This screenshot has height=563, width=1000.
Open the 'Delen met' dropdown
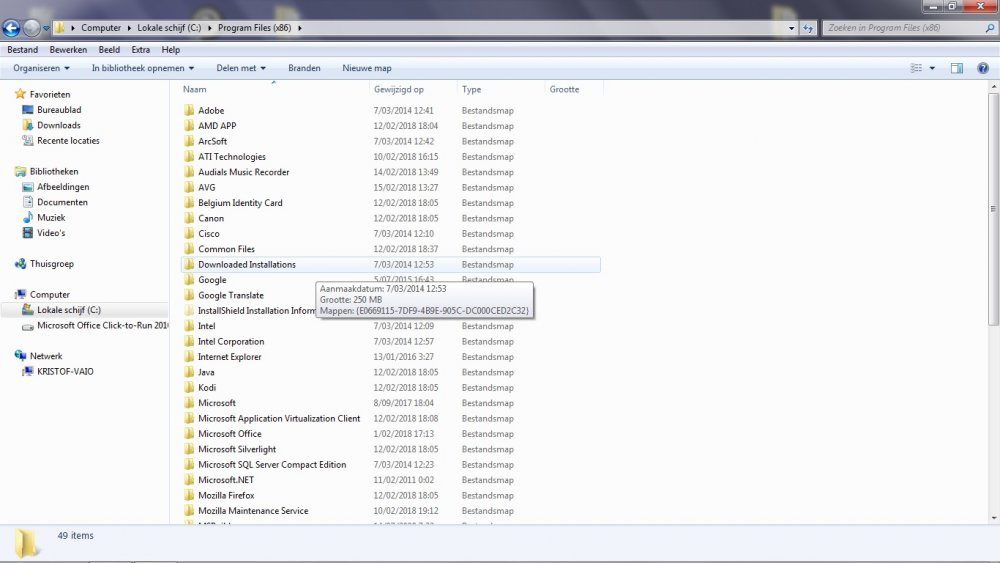240,68
